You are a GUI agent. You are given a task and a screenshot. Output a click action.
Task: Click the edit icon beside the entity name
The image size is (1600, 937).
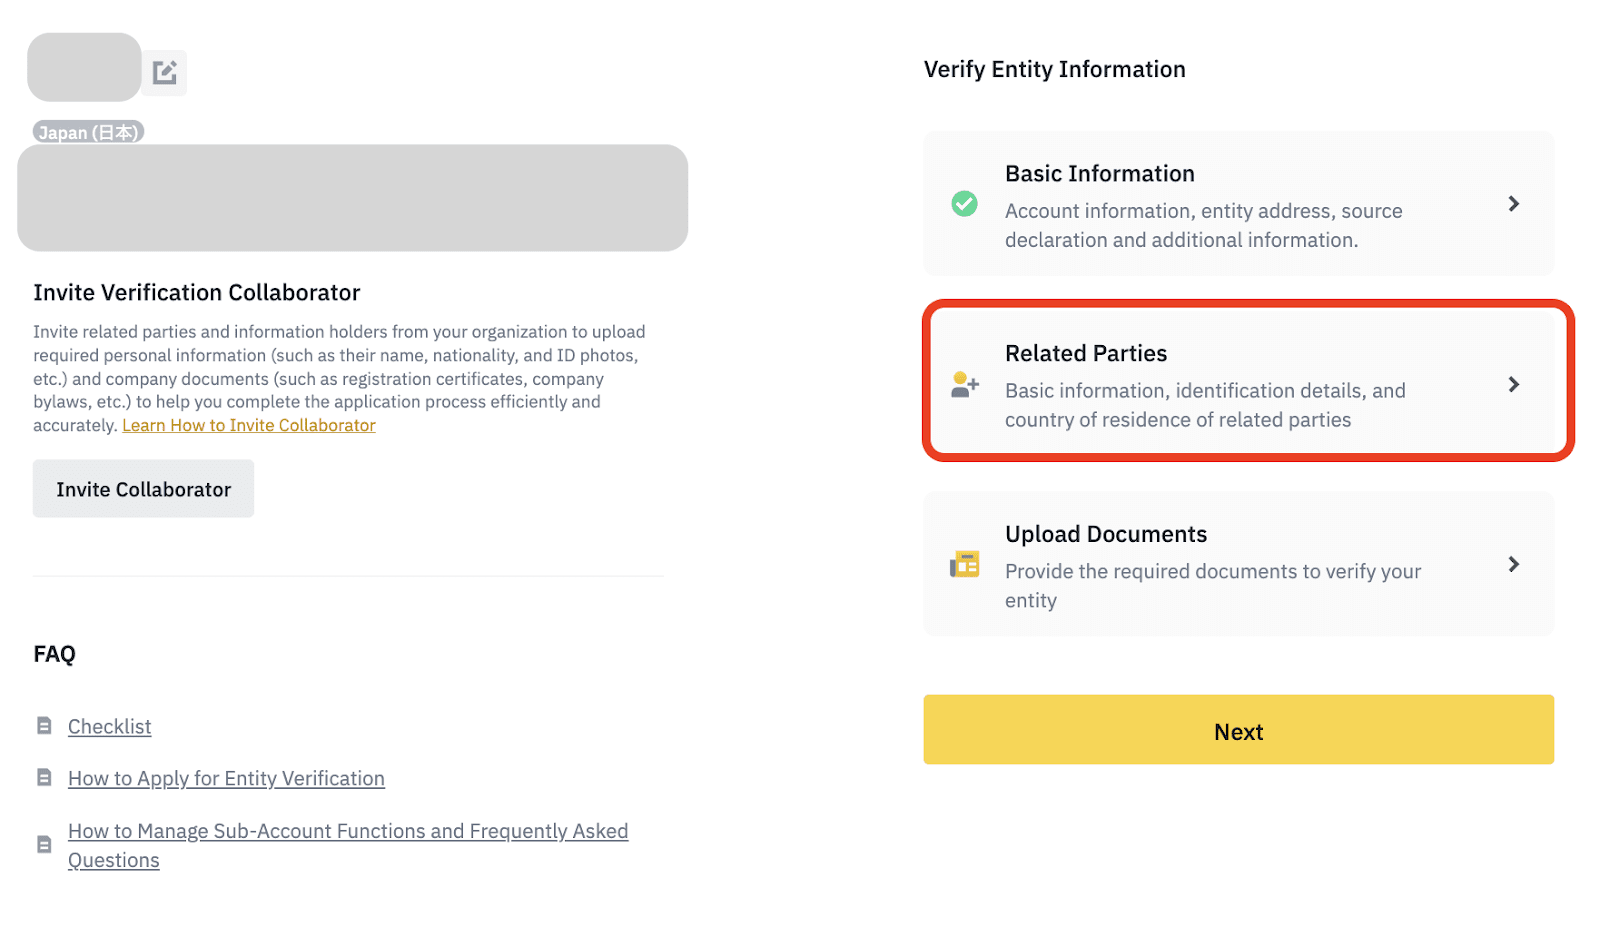point(164,72)
